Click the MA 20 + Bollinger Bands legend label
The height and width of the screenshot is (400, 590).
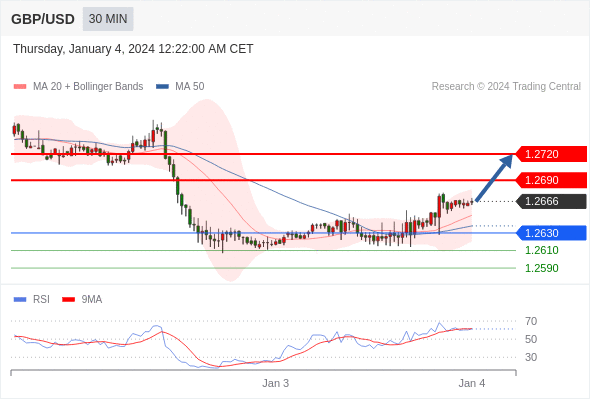point(88,87)
